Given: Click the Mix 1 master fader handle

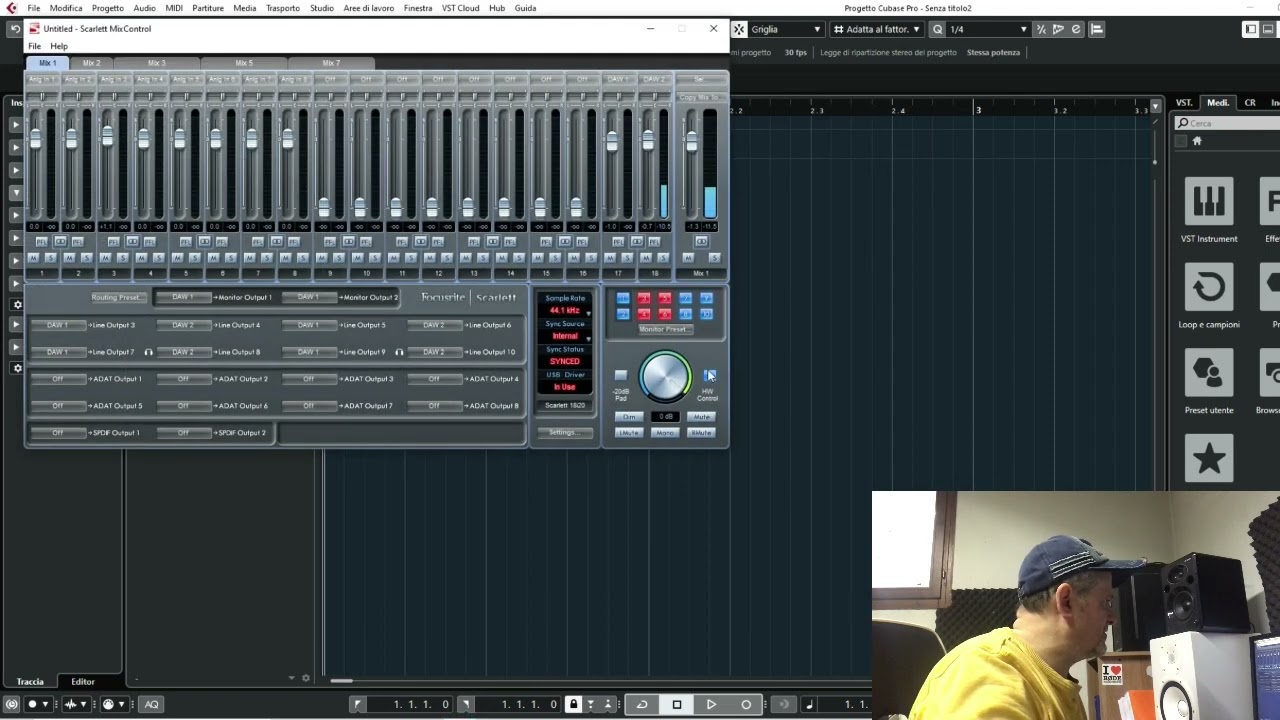Looking at the screenshot, I should click(691, 143).
